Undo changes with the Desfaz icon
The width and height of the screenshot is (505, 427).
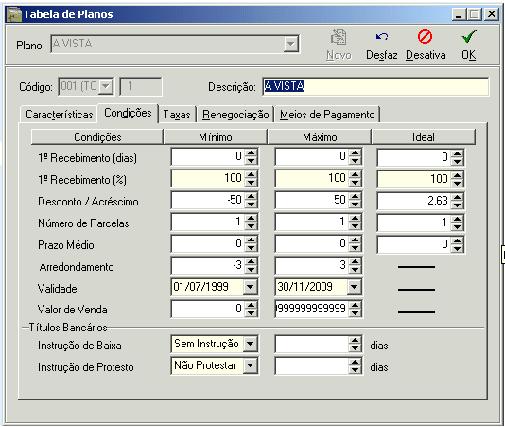pyautogui.click(x=382, y=36)
